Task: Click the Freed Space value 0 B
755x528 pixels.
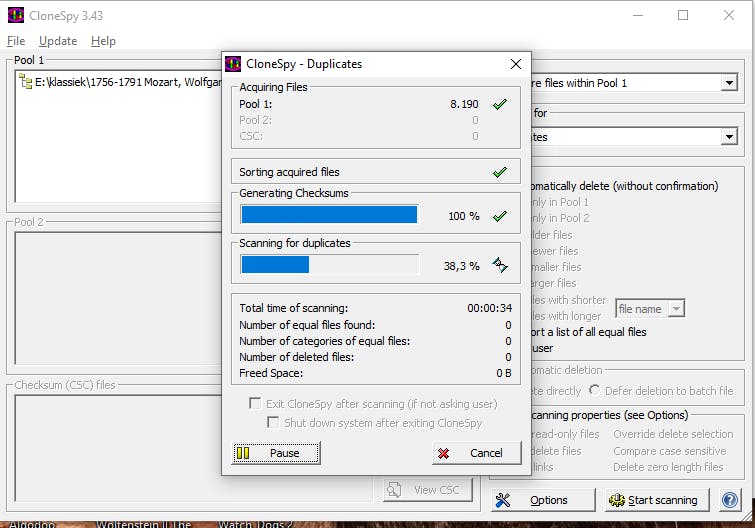Action: 504,373
